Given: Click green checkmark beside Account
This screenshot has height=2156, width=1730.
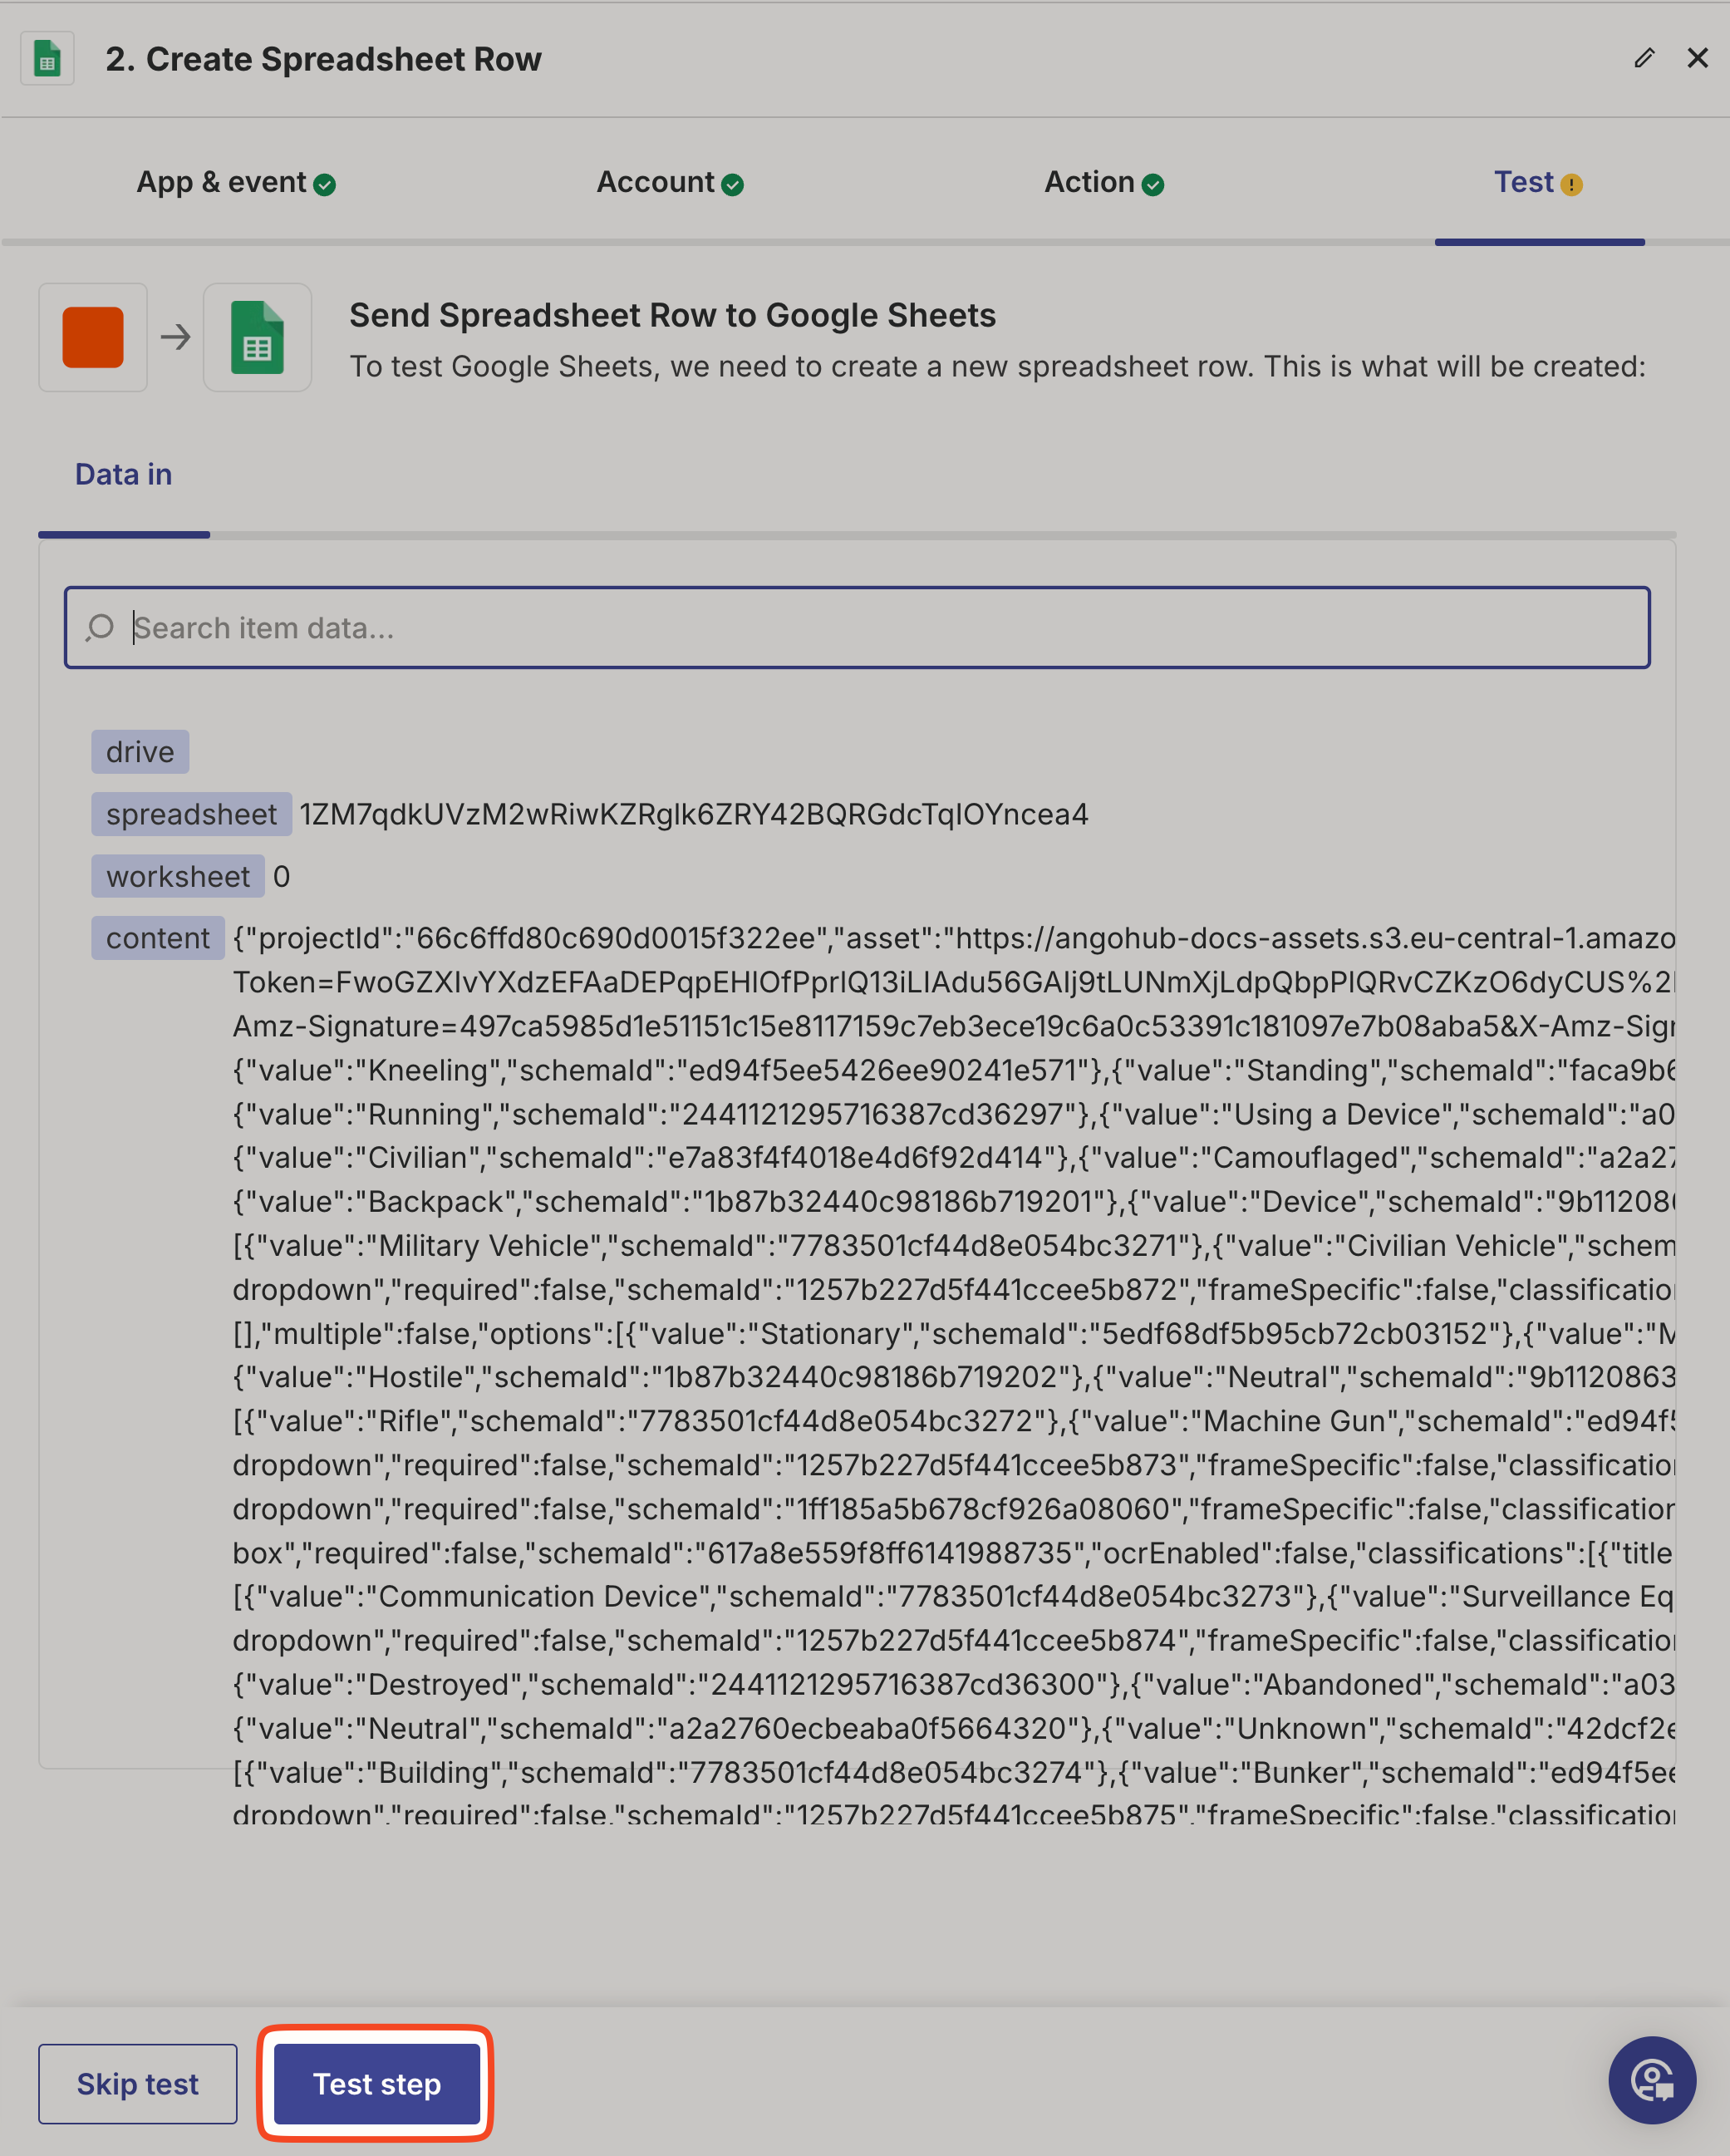Looking at the screenshot, I should tap(732, 185).
